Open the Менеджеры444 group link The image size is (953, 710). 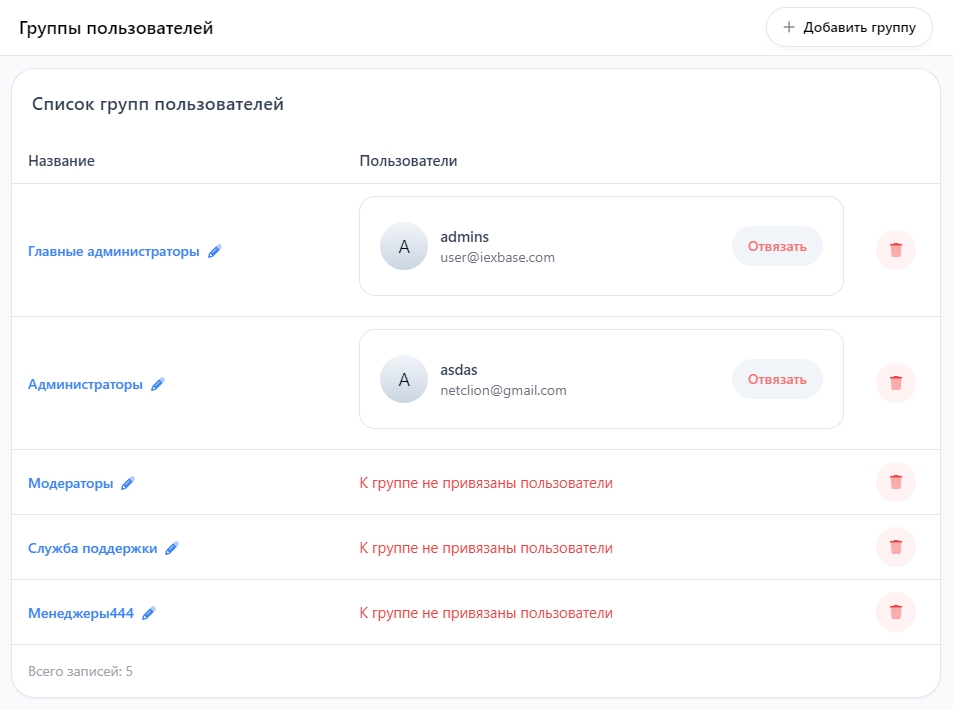tap(81, 613)
